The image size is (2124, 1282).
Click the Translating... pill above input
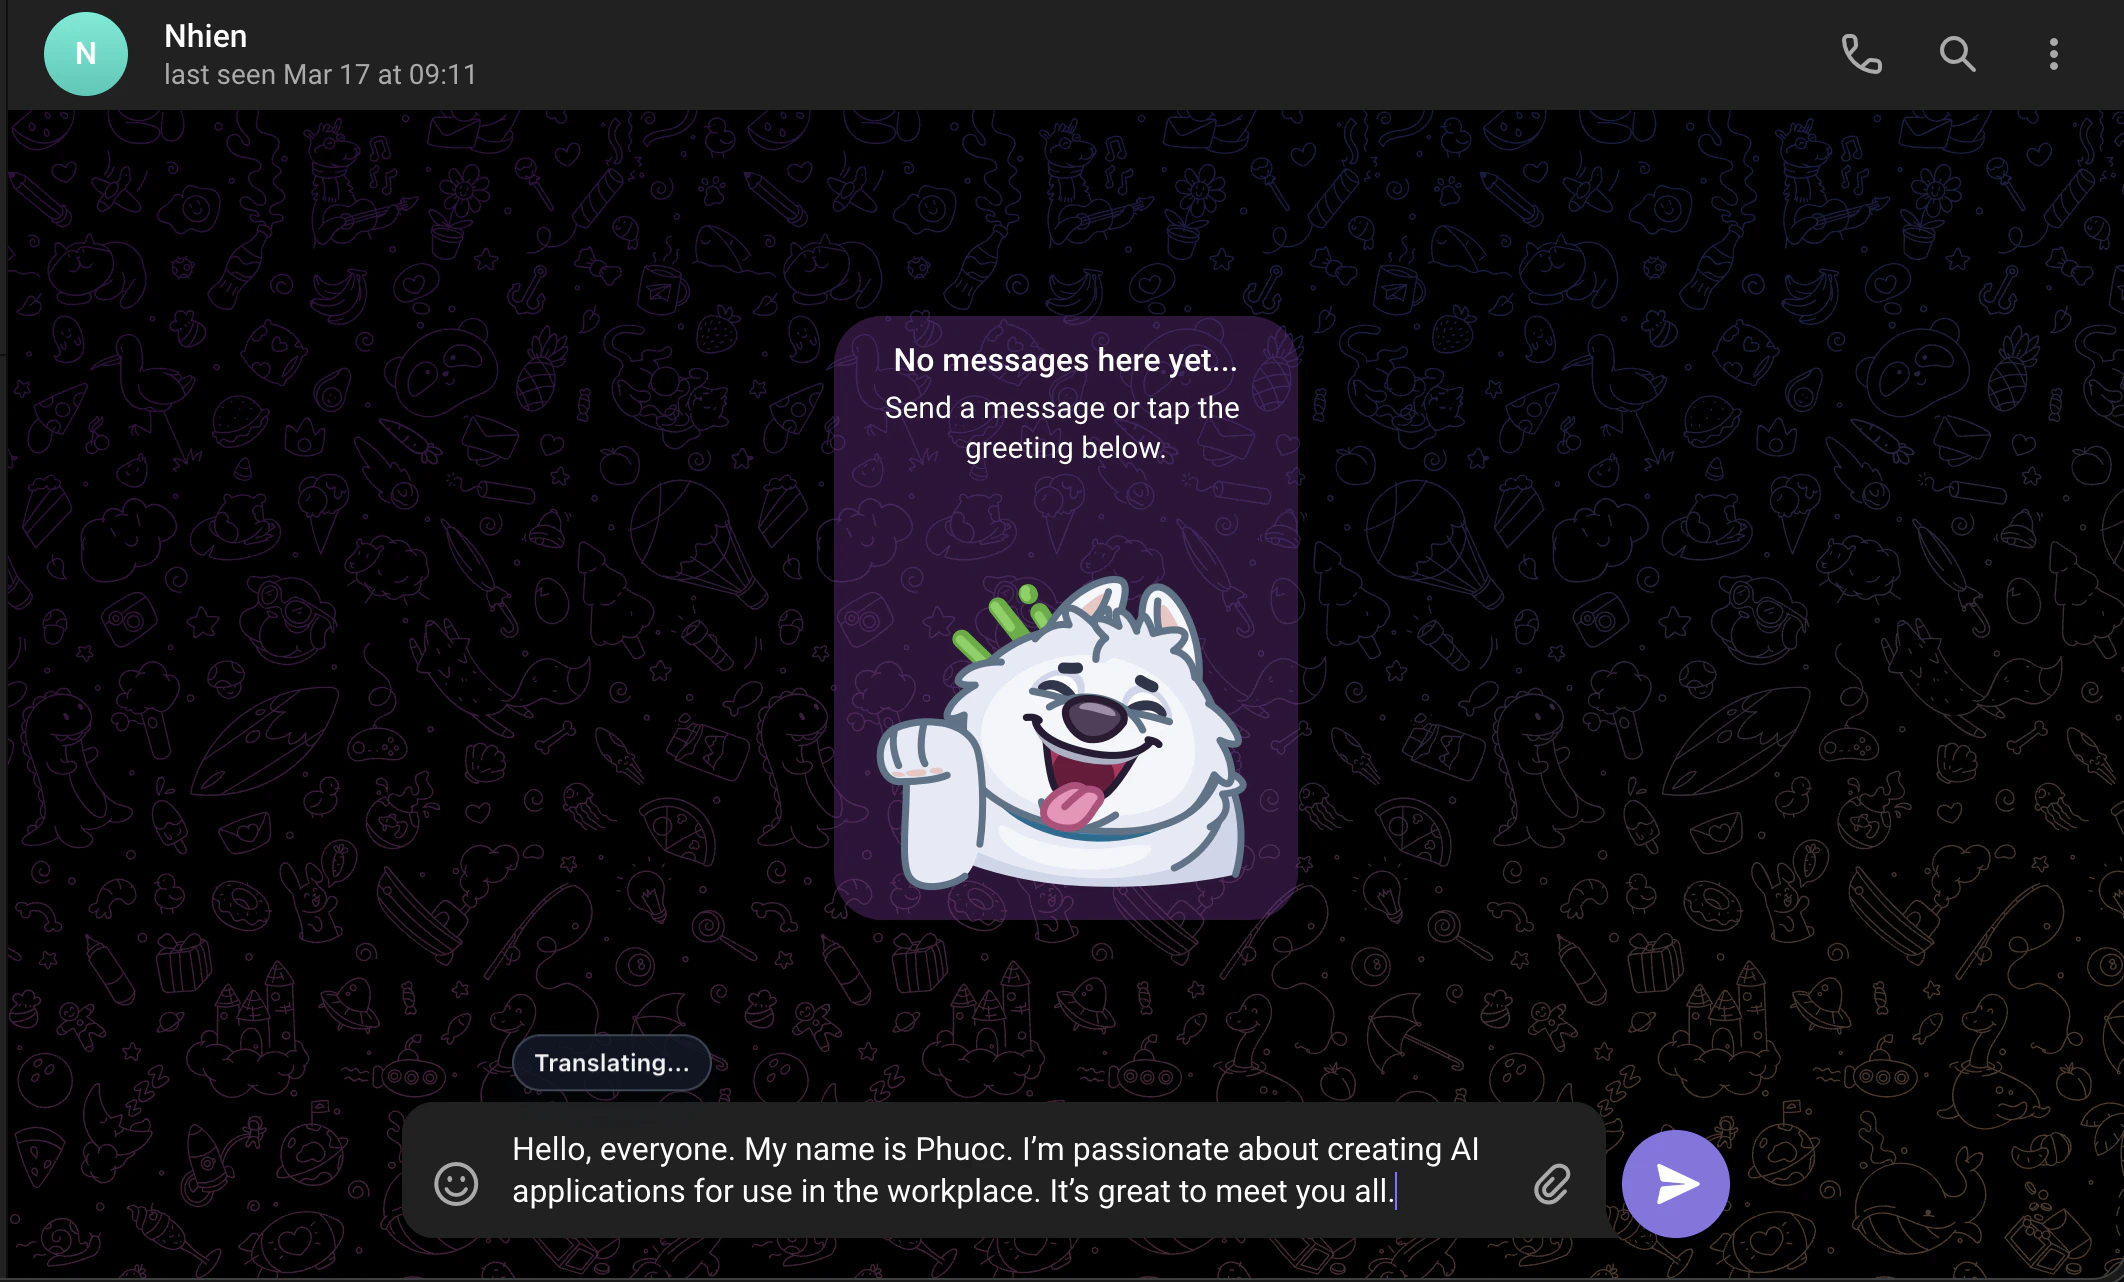(611, 1062)
